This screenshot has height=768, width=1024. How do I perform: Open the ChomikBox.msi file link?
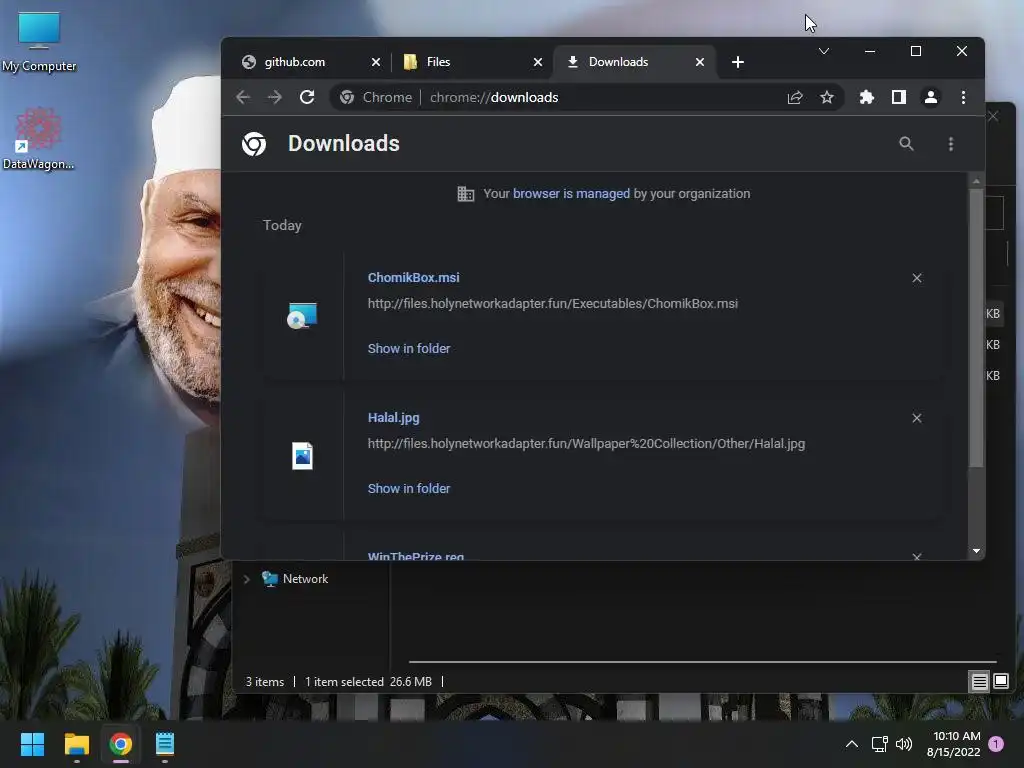(x=413, y=278)
